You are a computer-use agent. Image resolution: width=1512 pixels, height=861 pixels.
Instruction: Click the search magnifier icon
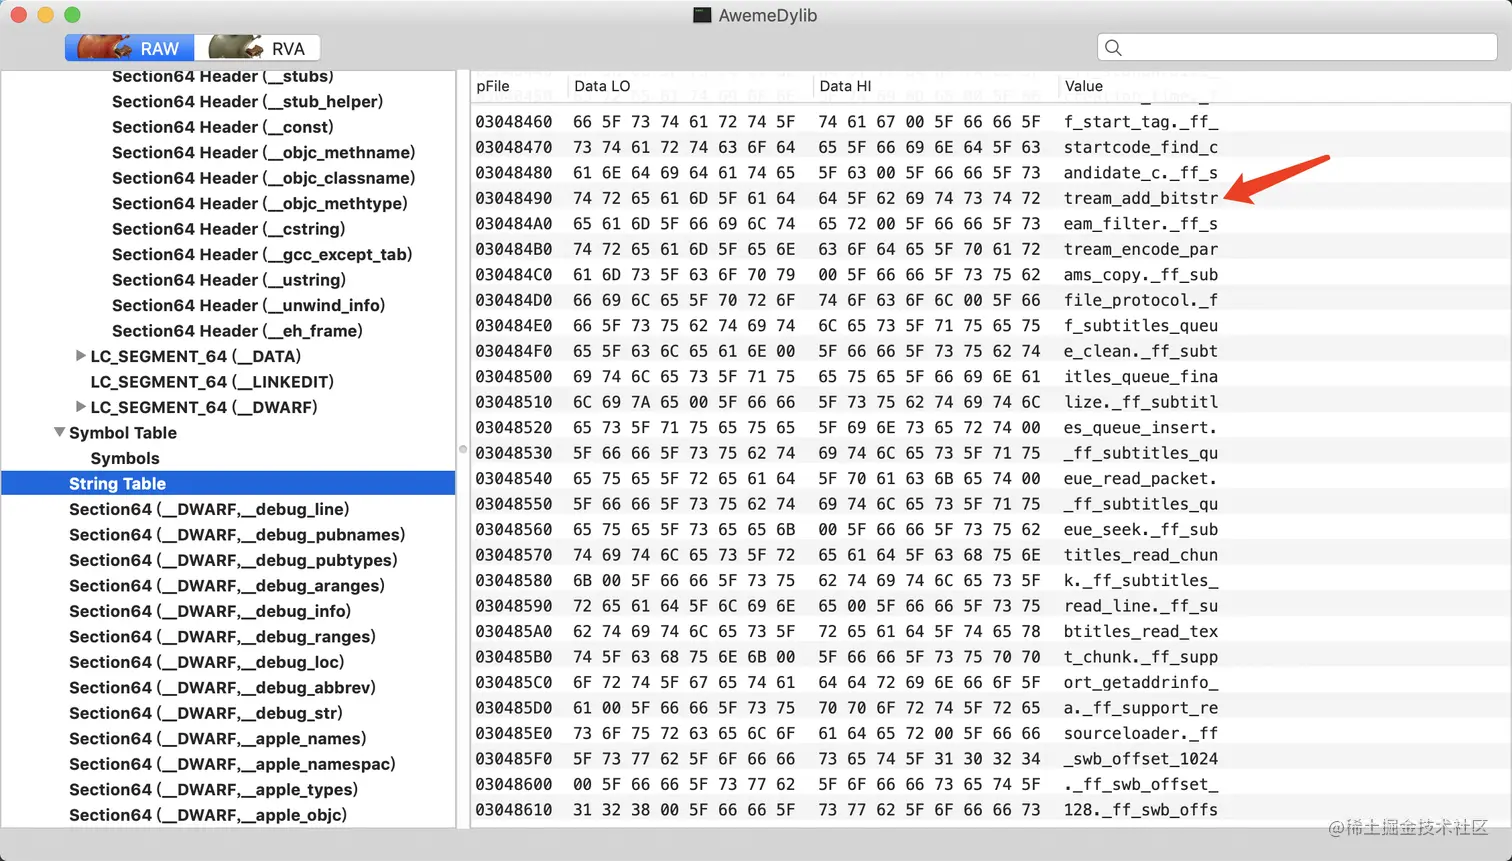coord(1113,47)
